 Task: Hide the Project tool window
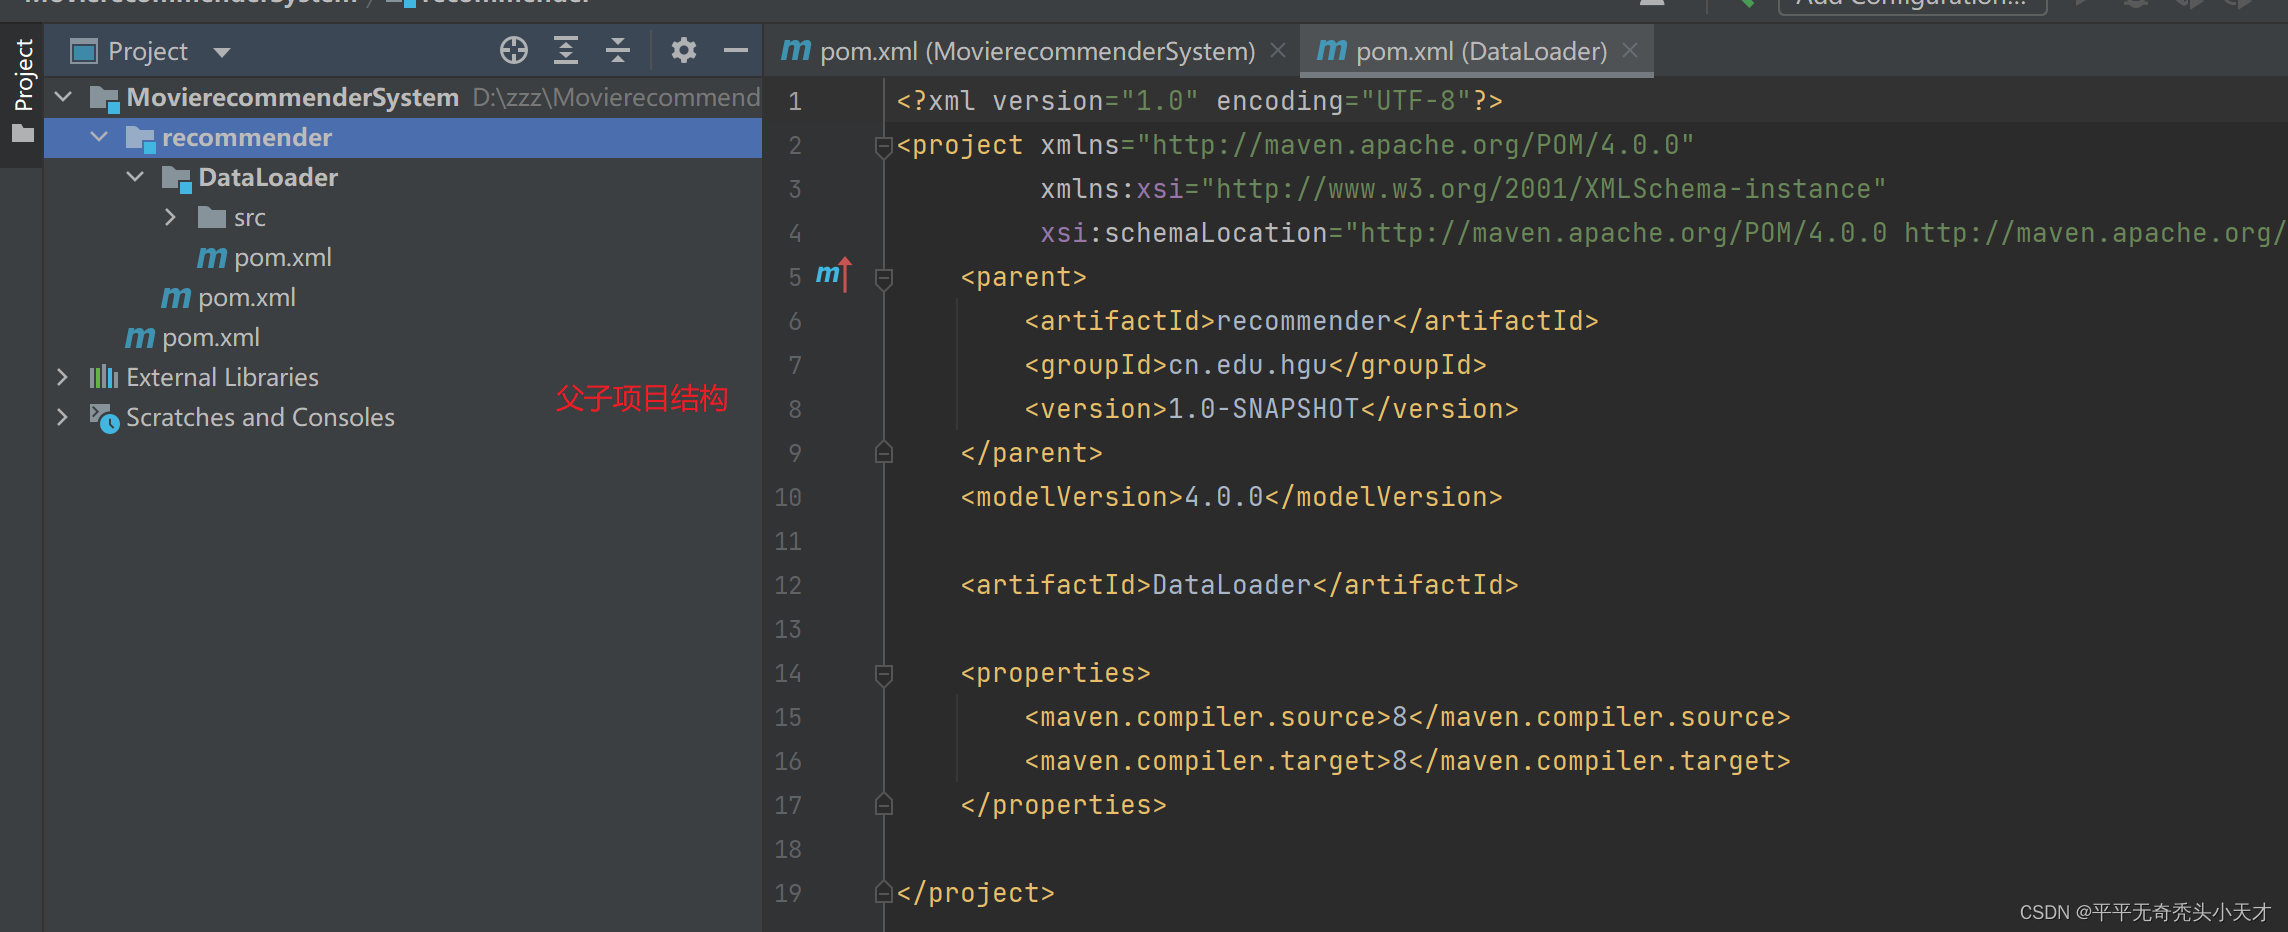click(x=735, y=50)
